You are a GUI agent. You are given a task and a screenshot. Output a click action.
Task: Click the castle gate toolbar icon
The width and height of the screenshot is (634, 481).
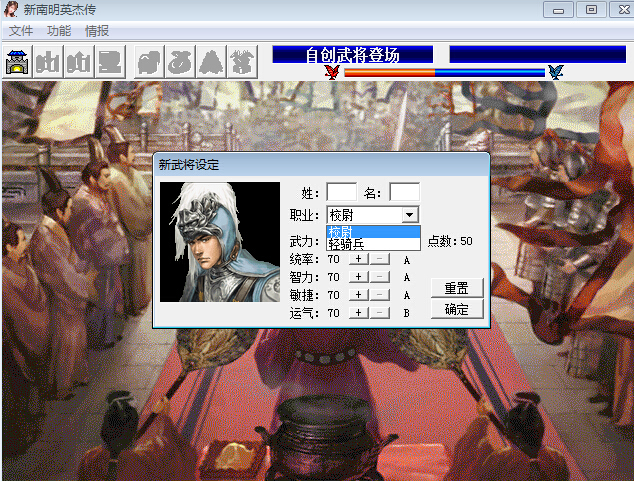[17, 62]
